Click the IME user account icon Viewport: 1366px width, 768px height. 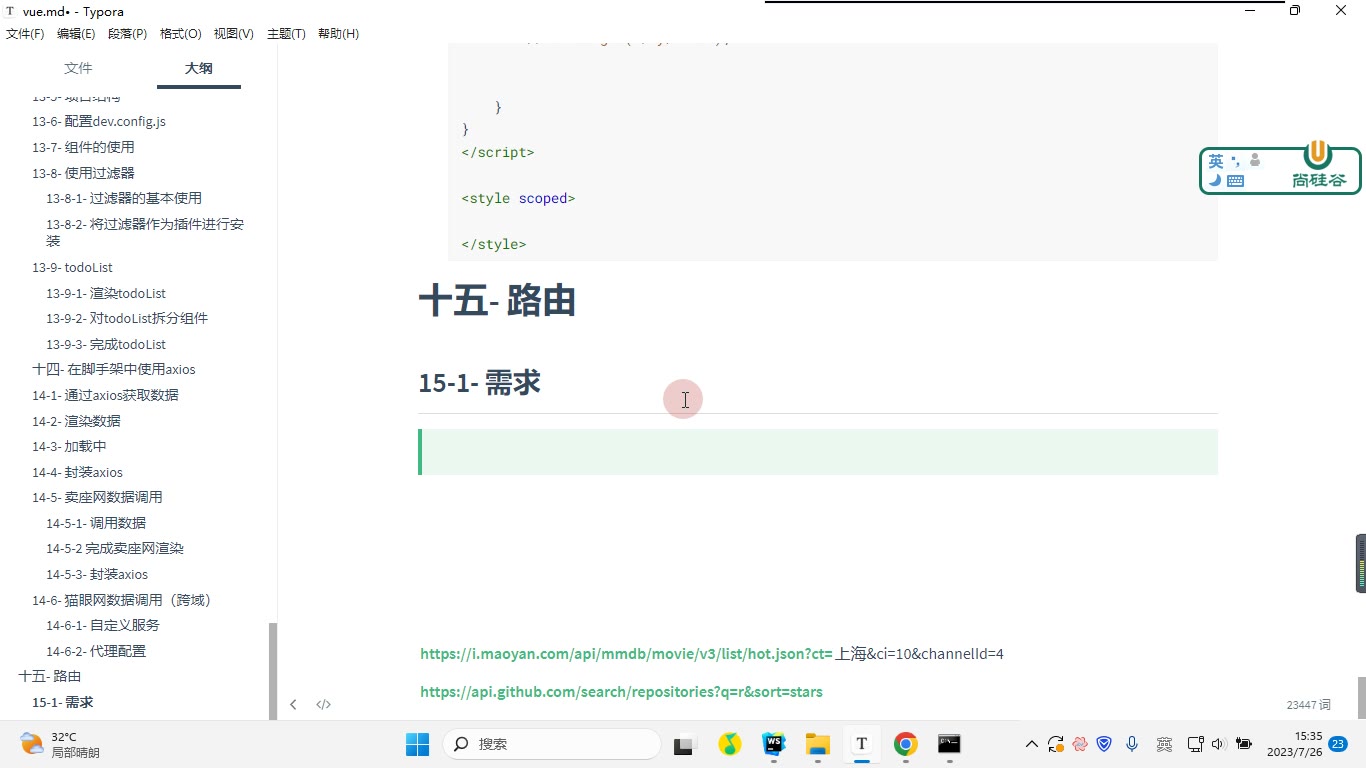[x=1255, y=160]
